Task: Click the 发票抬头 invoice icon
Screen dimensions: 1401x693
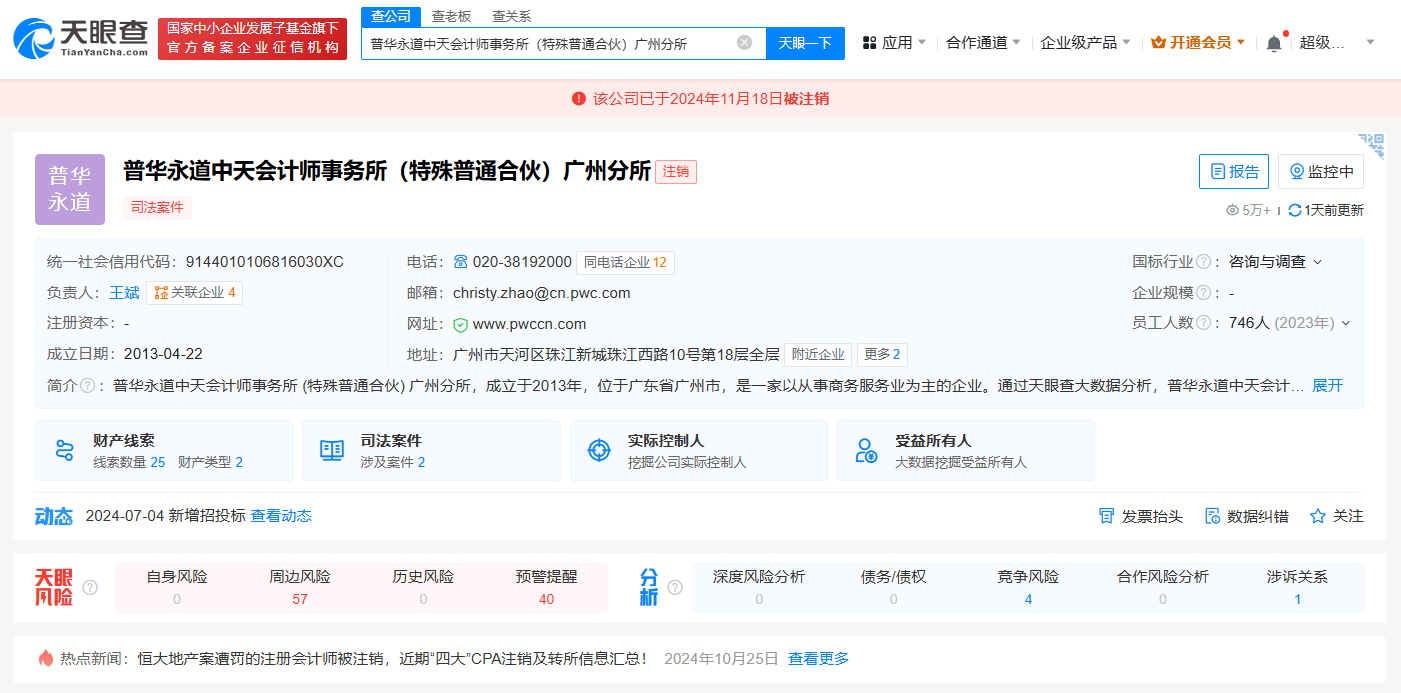Action: [1106, 516]
